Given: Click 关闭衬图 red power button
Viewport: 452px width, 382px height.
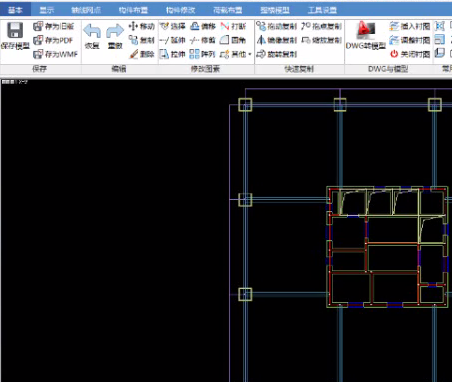Looking at the screenshot, I should coord(395,54).
